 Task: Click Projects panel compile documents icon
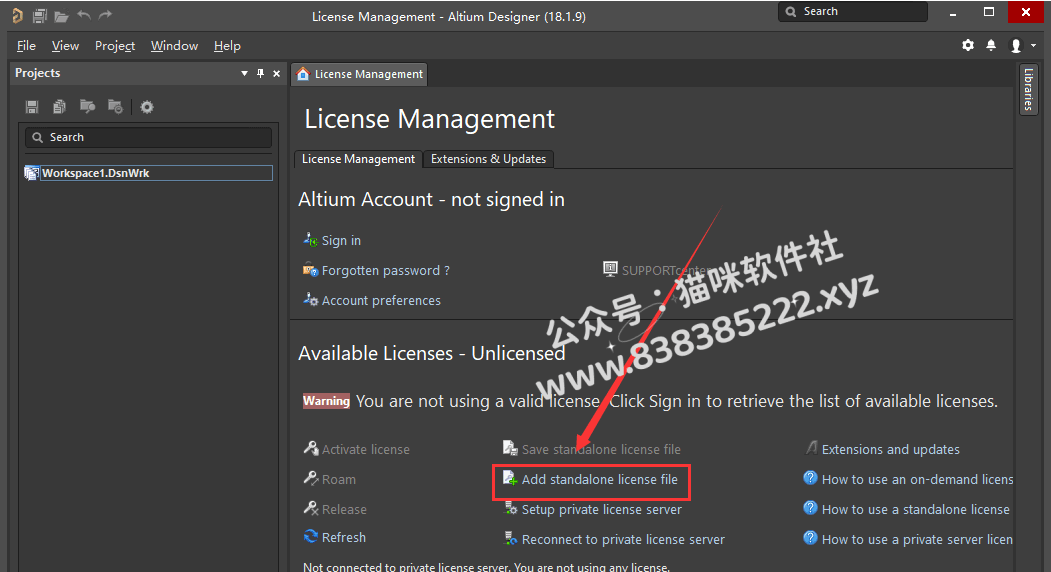click(59, 107)
